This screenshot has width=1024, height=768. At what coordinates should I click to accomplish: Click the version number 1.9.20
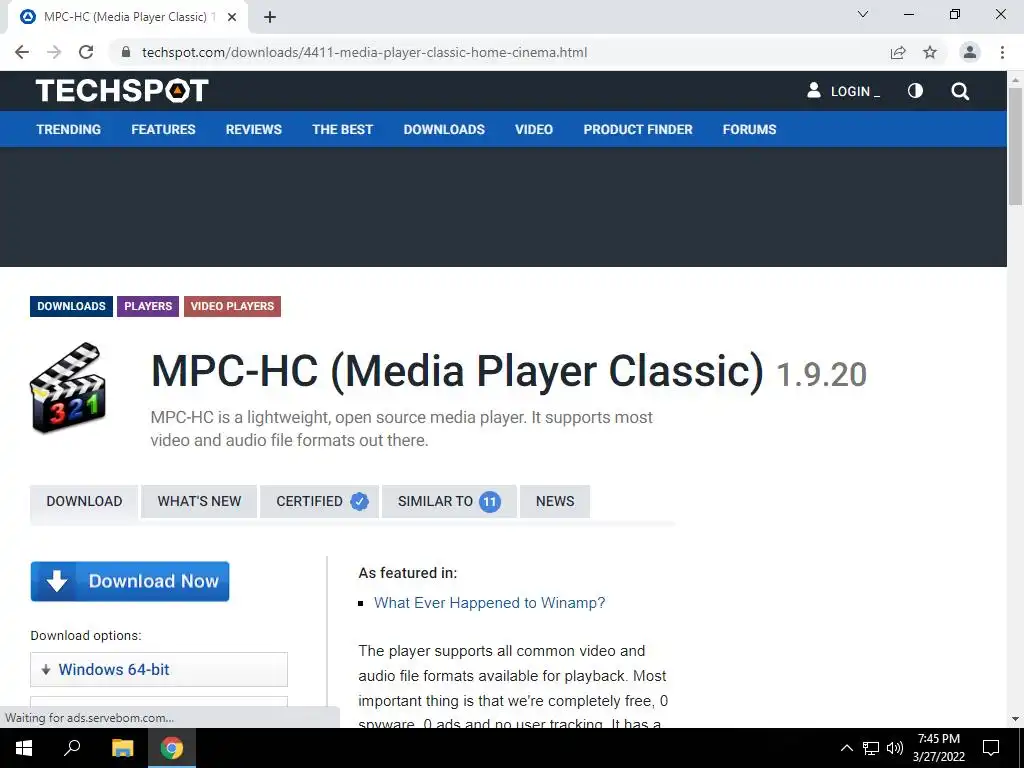[x=822, y=374]
